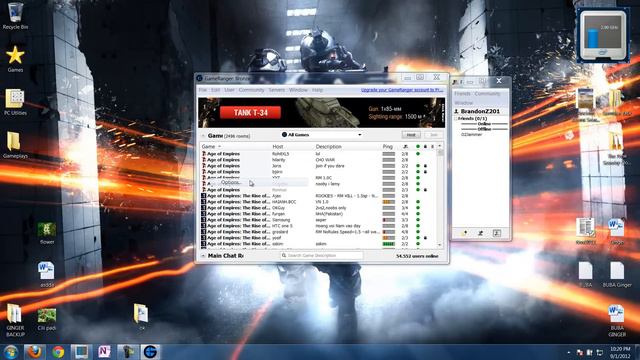This screenshot has width=640, height=360.
Task: Open the Community menu in friends window
Action: (x=487, y=94)
